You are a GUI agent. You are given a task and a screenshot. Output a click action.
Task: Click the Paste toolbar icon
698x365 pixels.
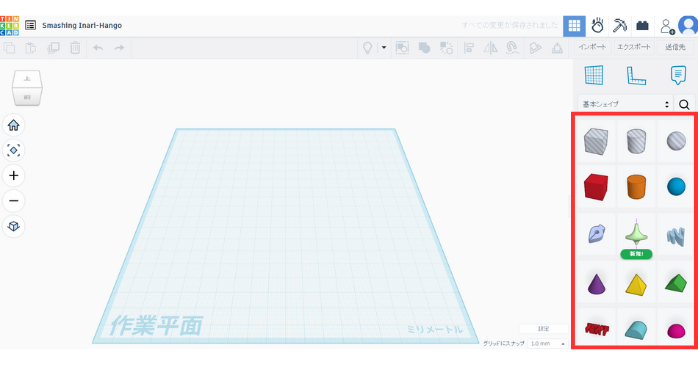pos(31,48)
